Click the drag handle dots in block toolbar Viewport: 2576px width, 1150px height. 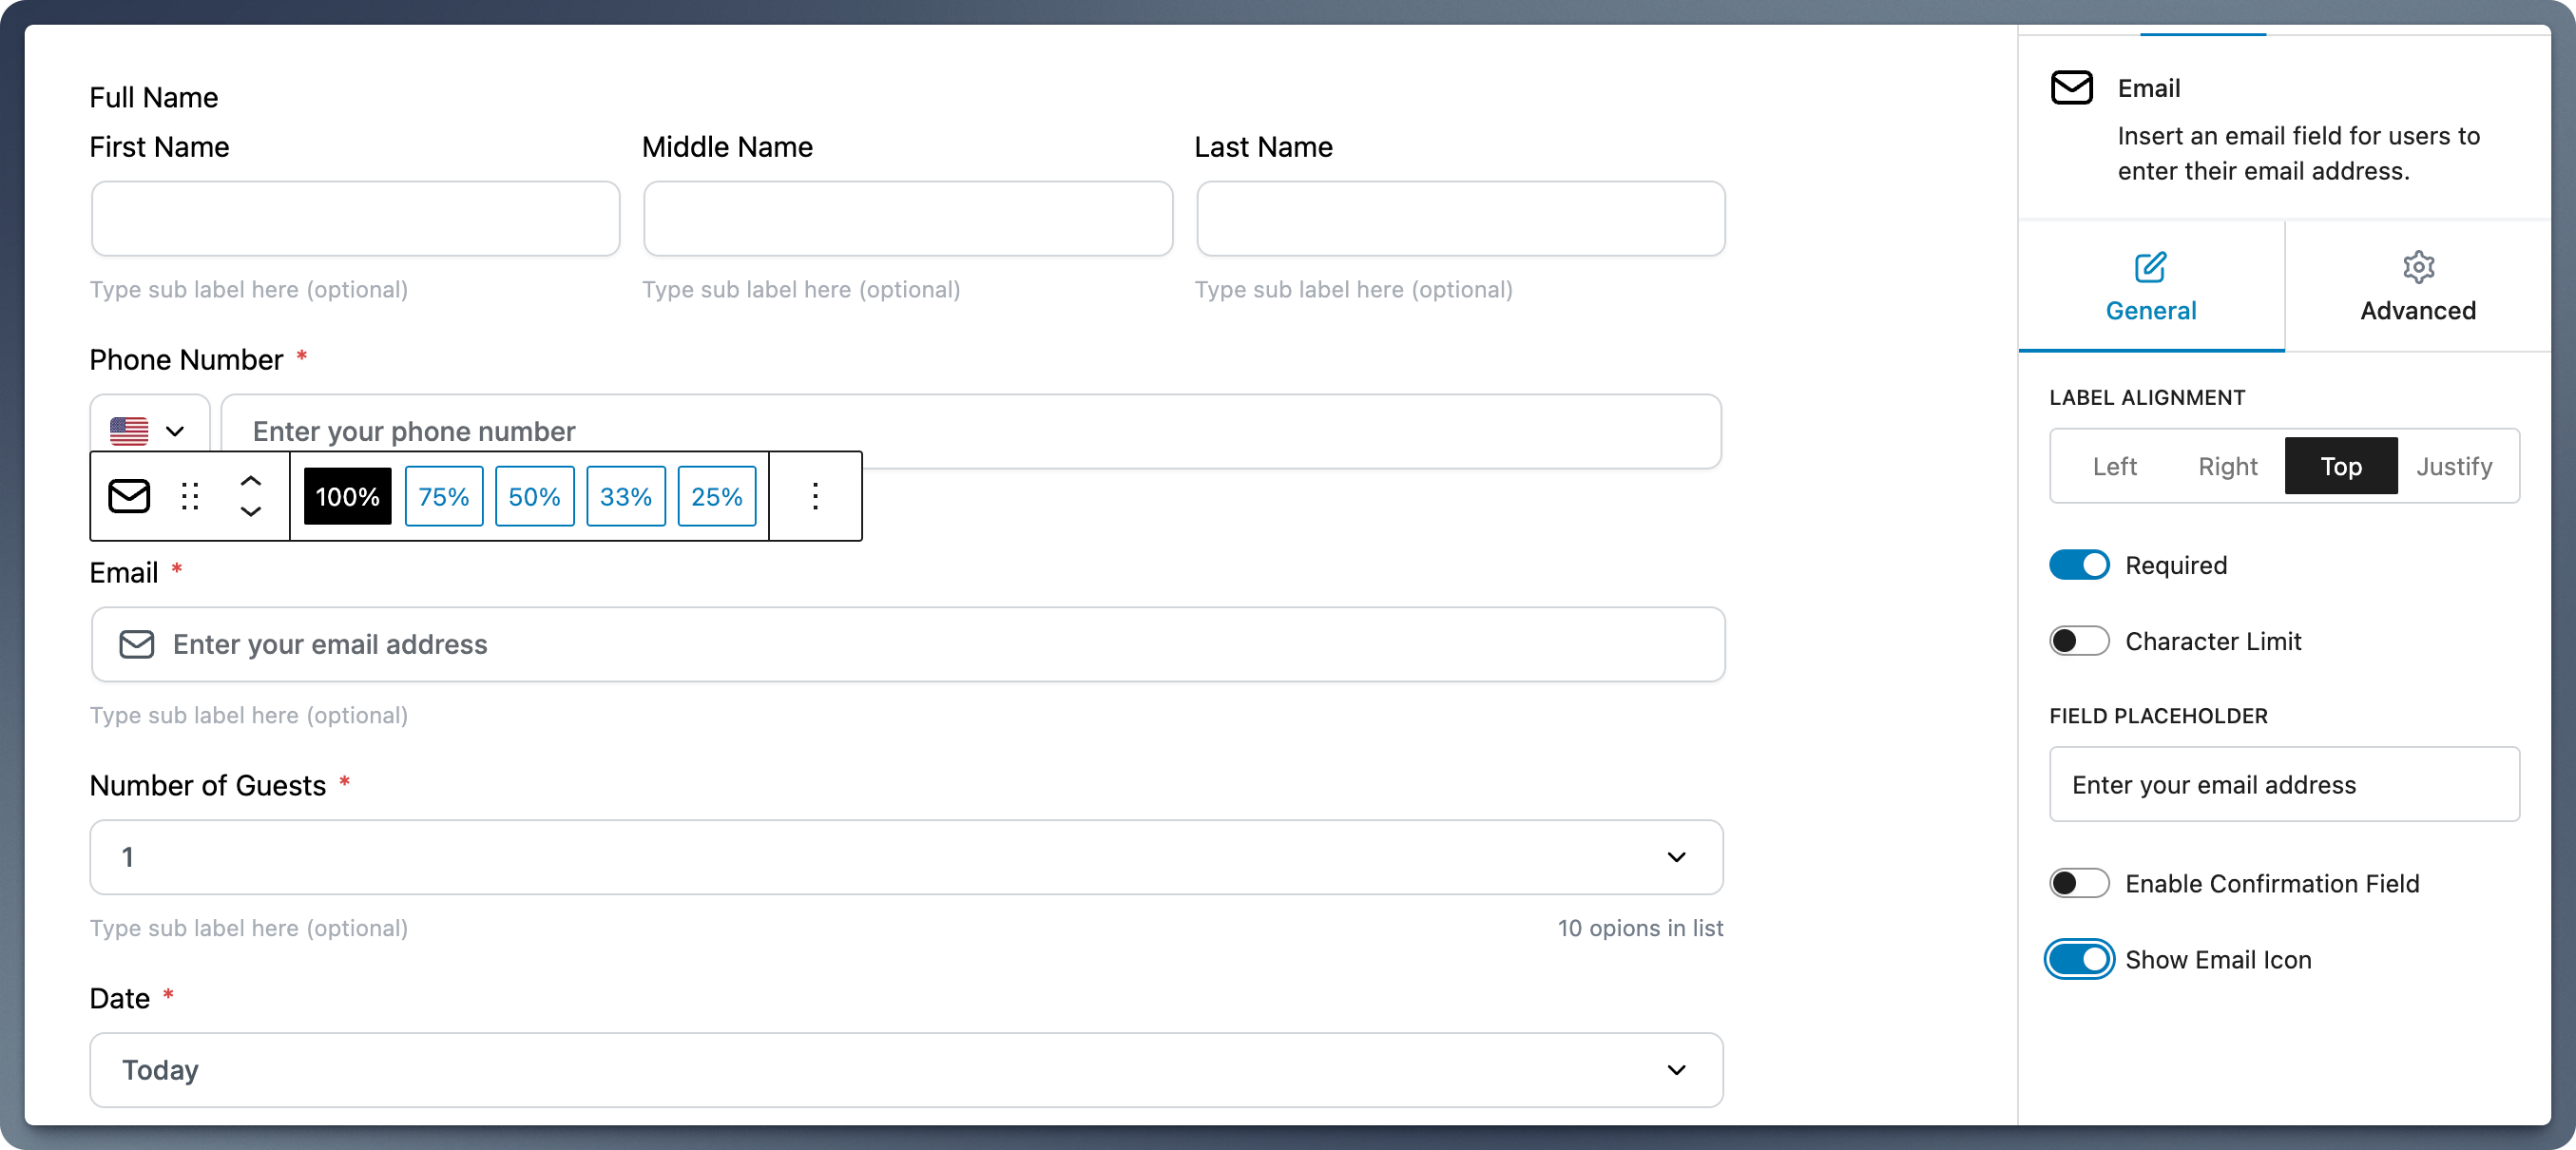(x=190, y=496)
